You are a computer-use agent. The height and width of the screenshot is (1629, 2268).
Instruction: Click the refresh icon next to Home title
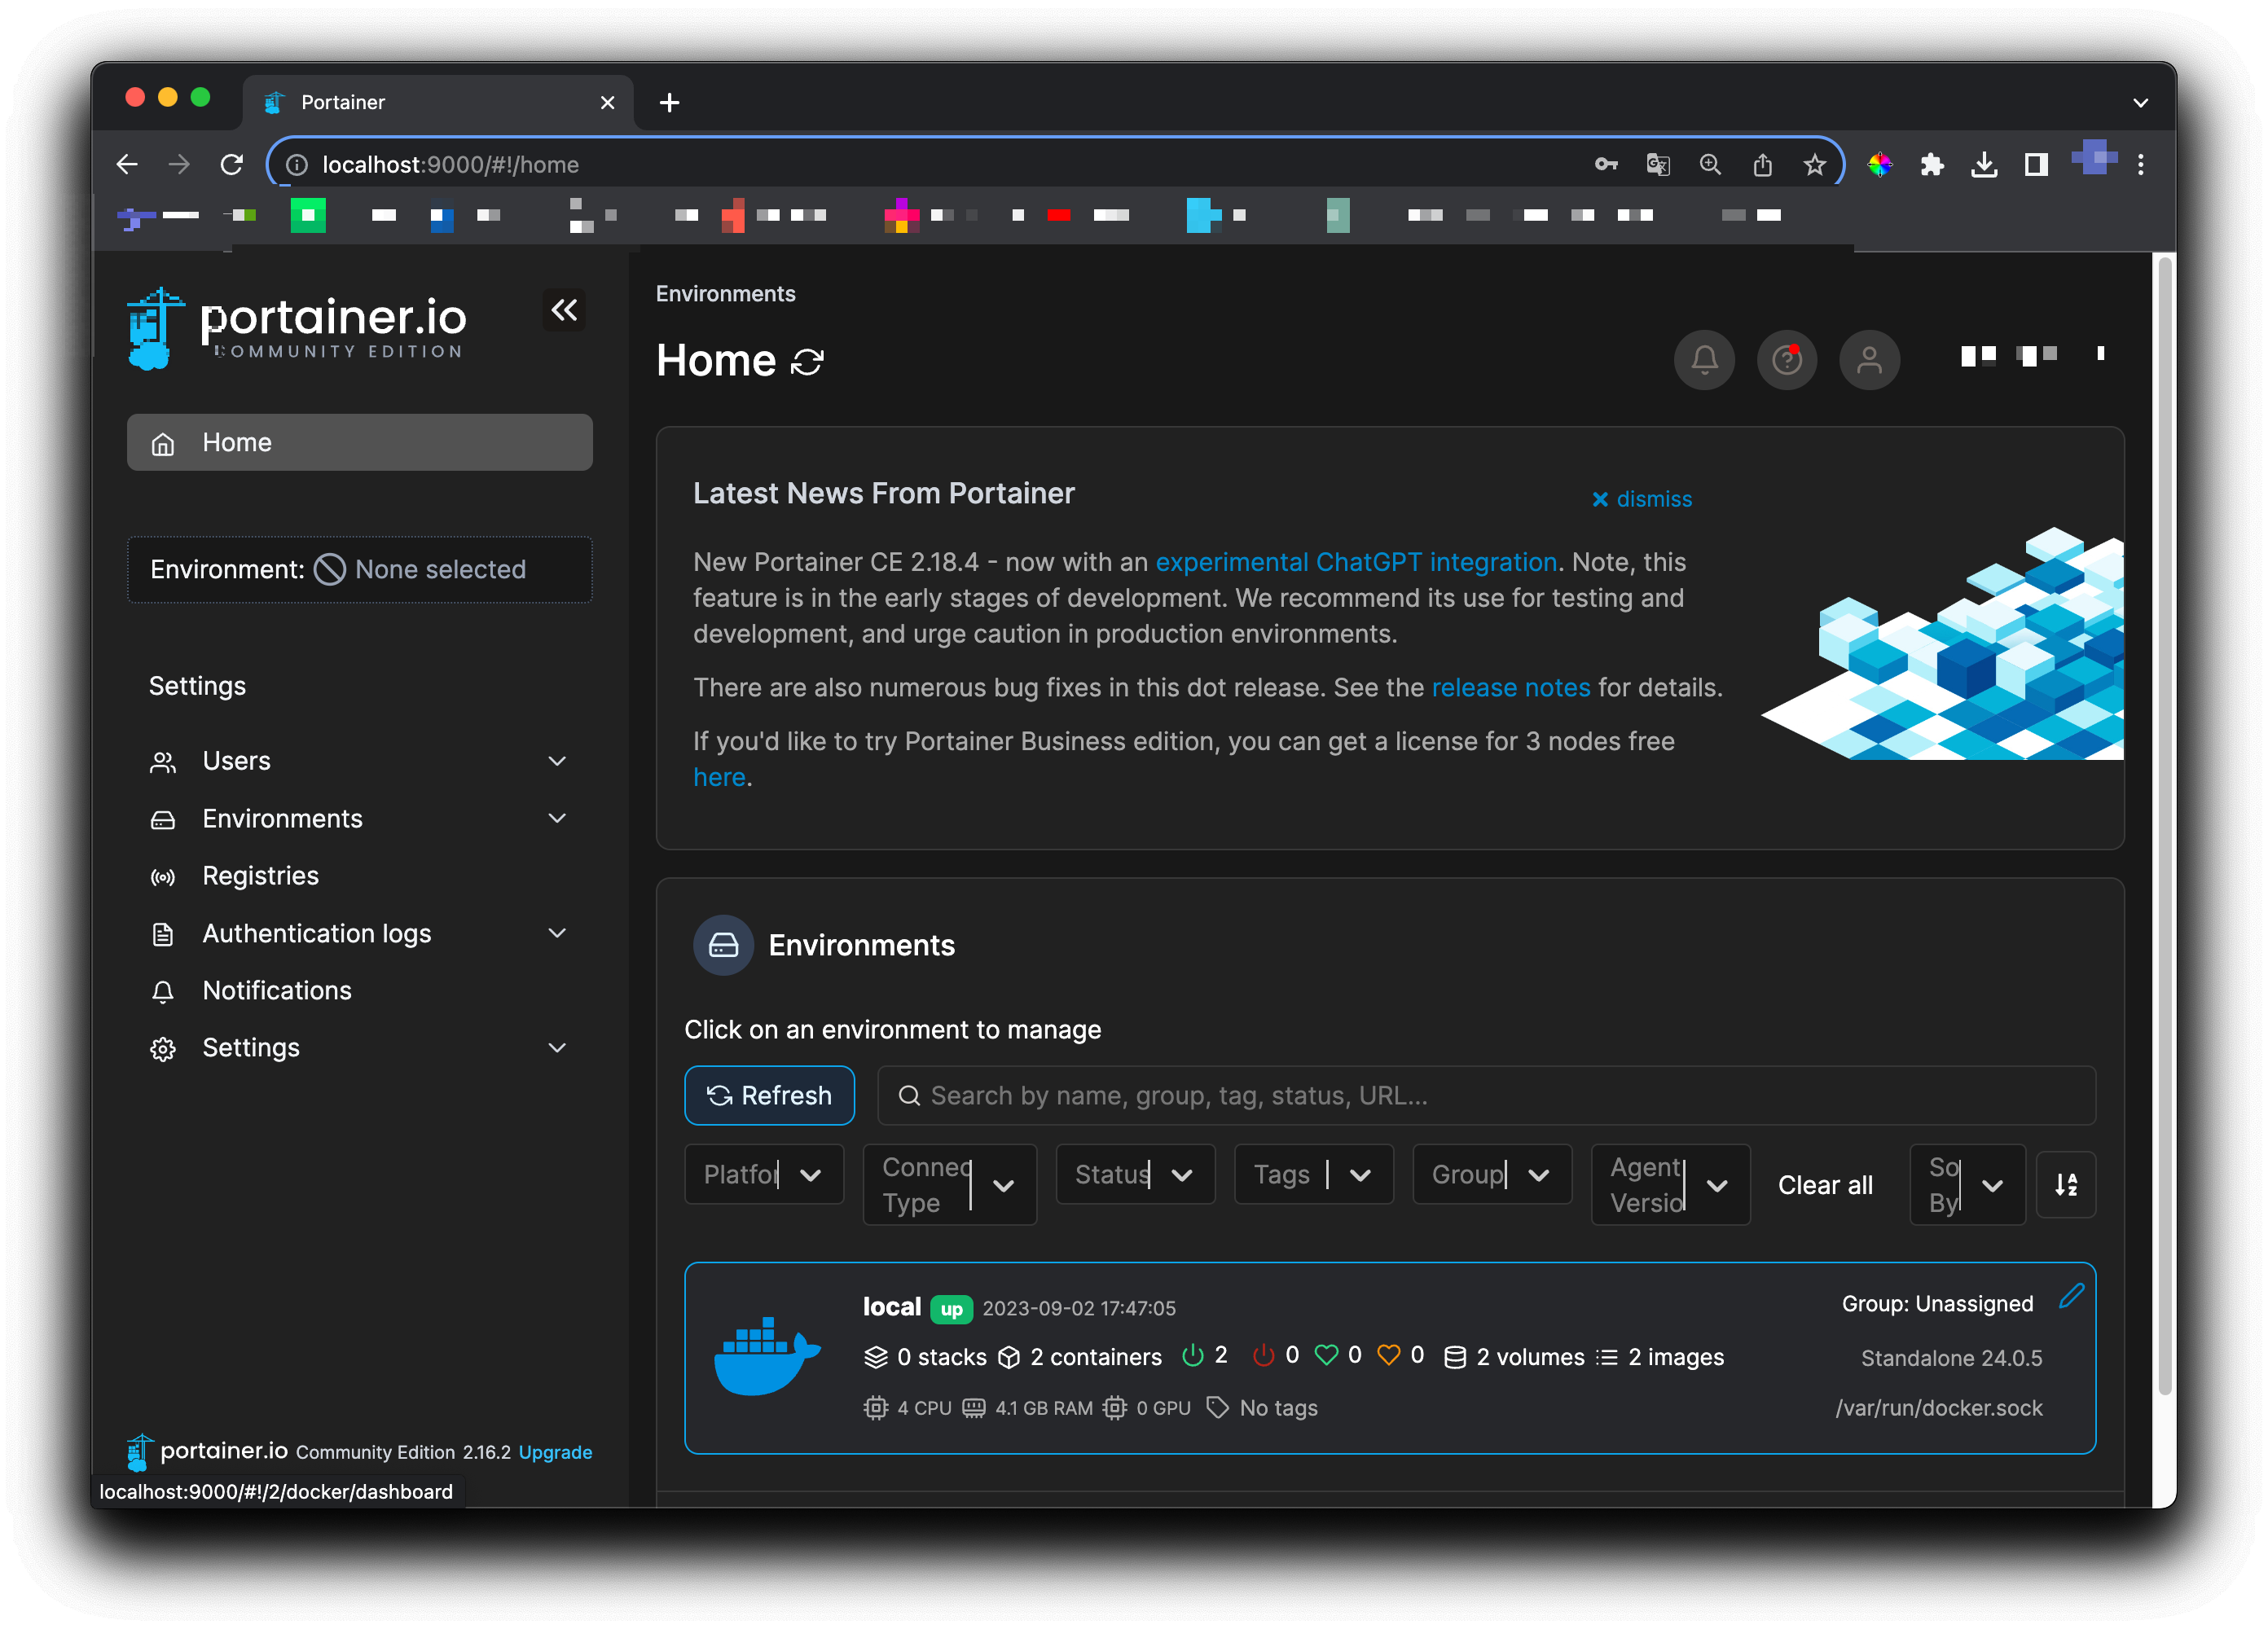[x=807, y=362]
